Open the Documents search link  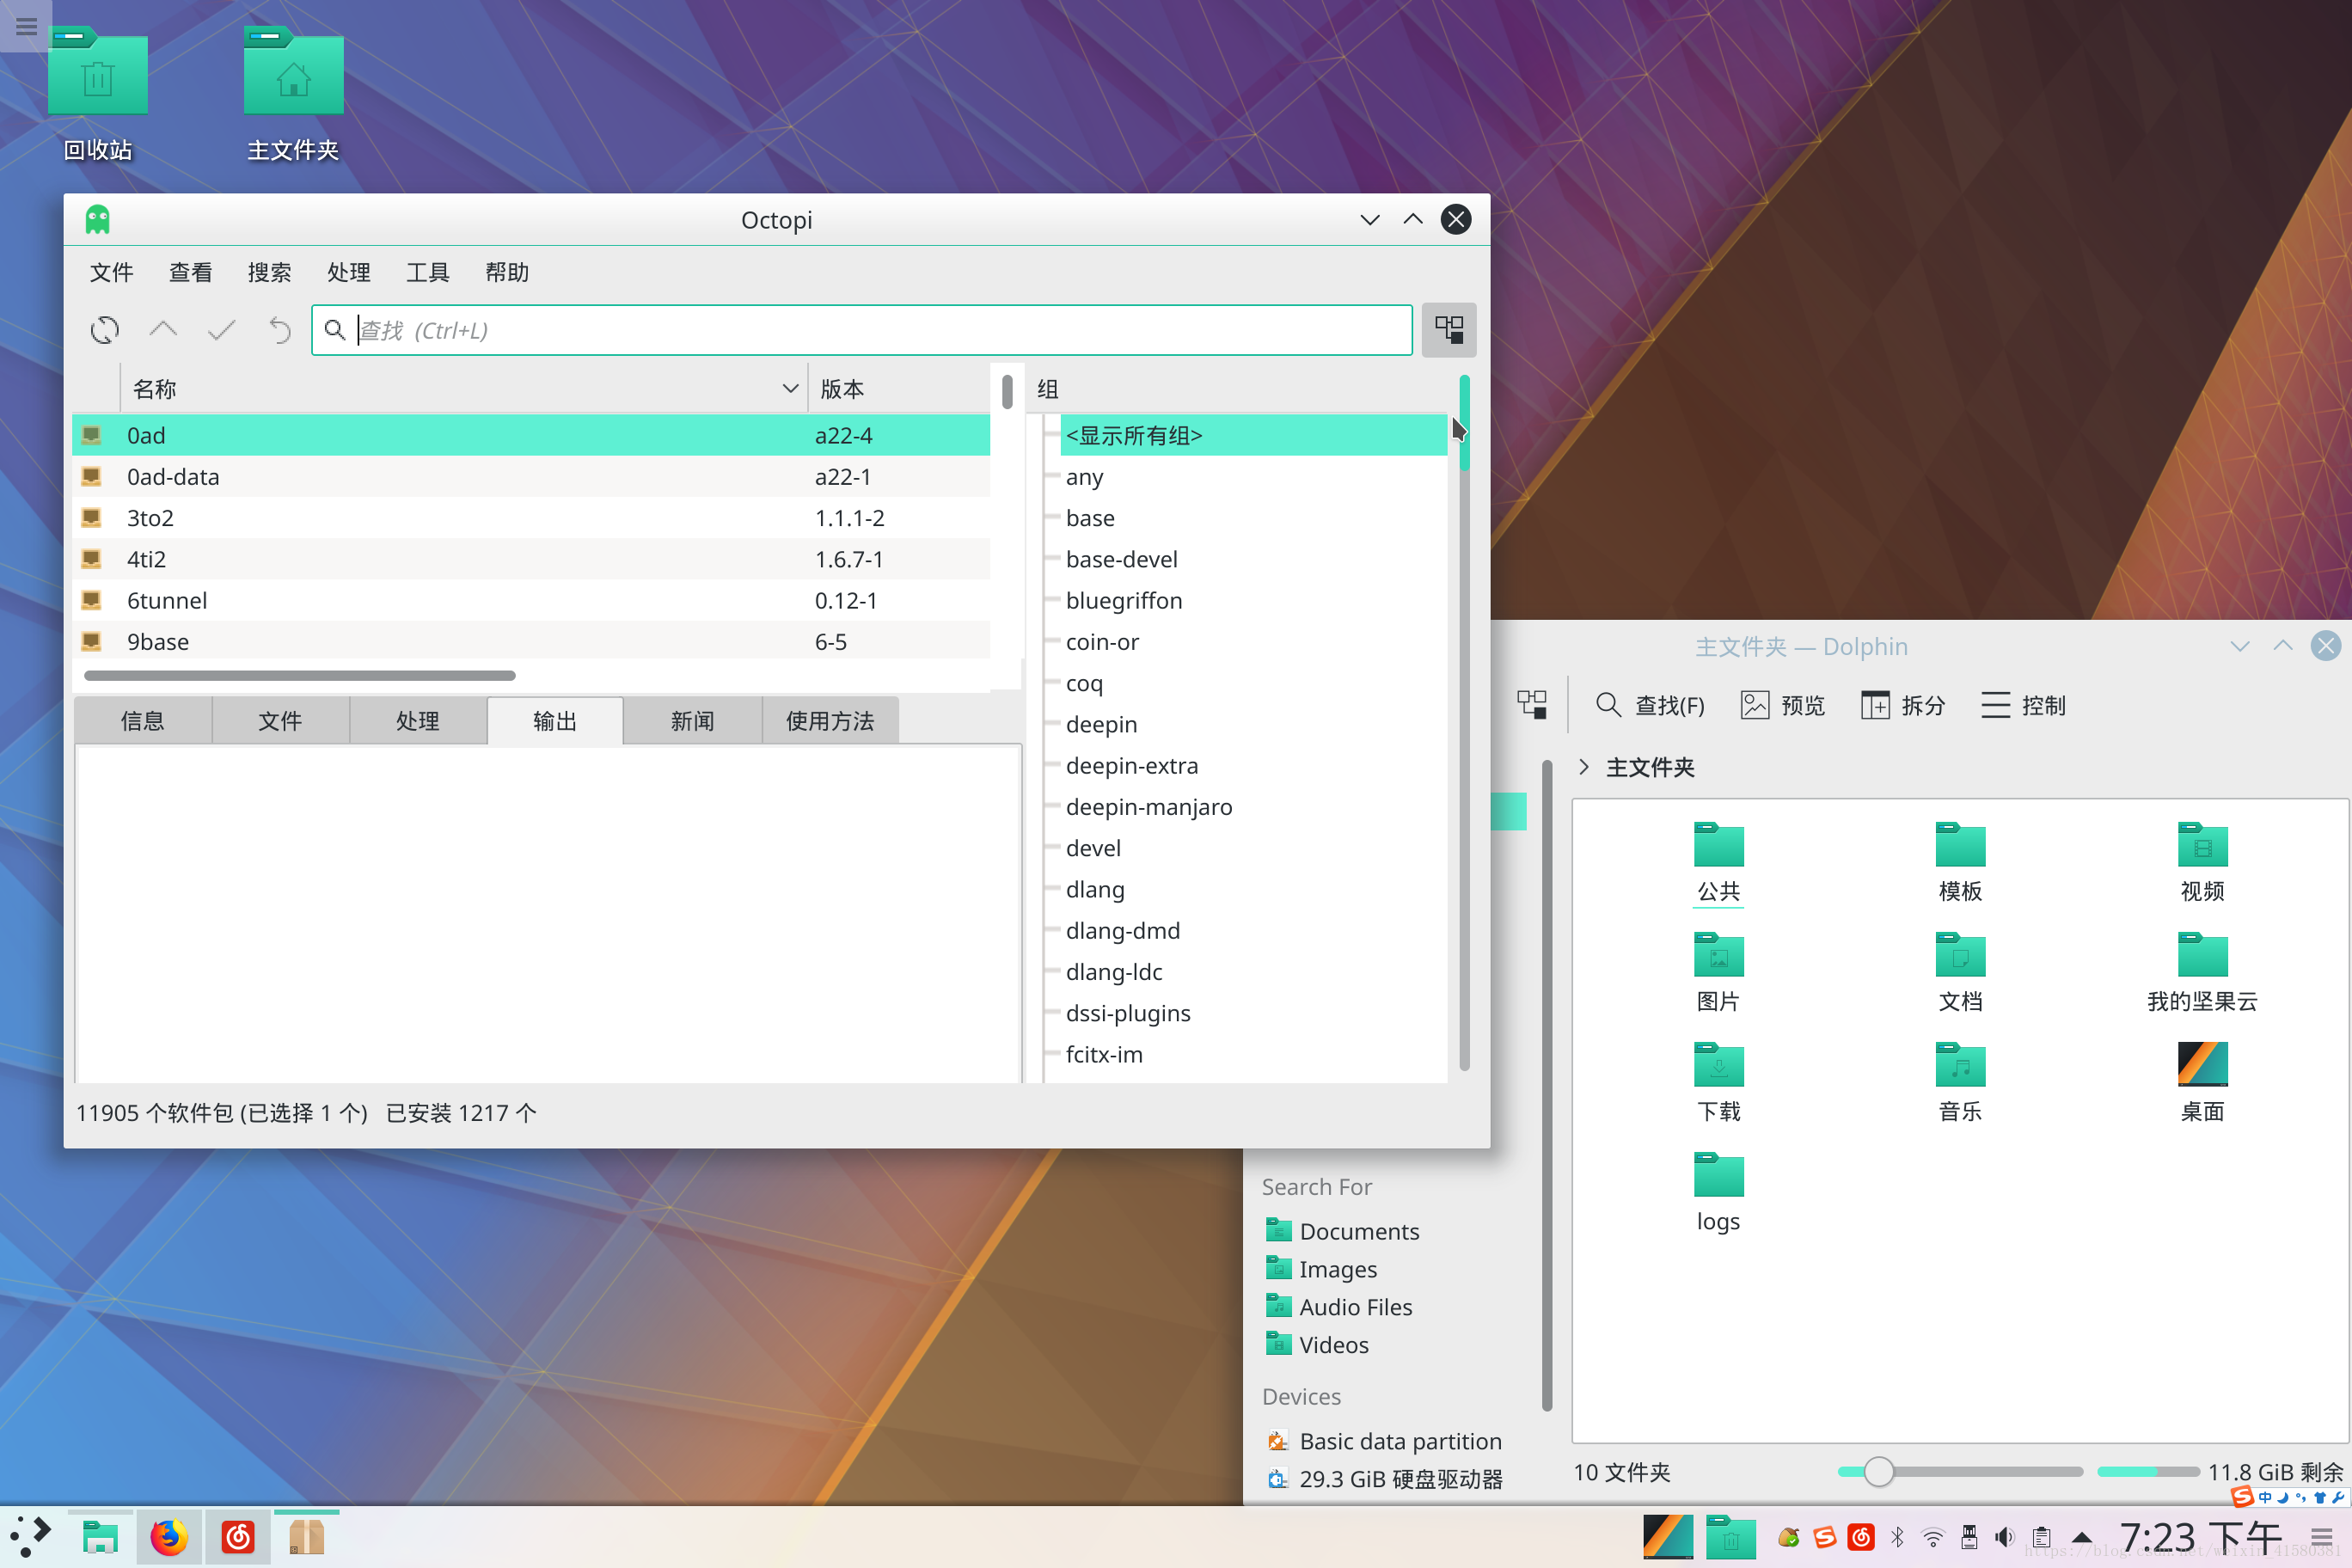click(x=1358, y=1231)
